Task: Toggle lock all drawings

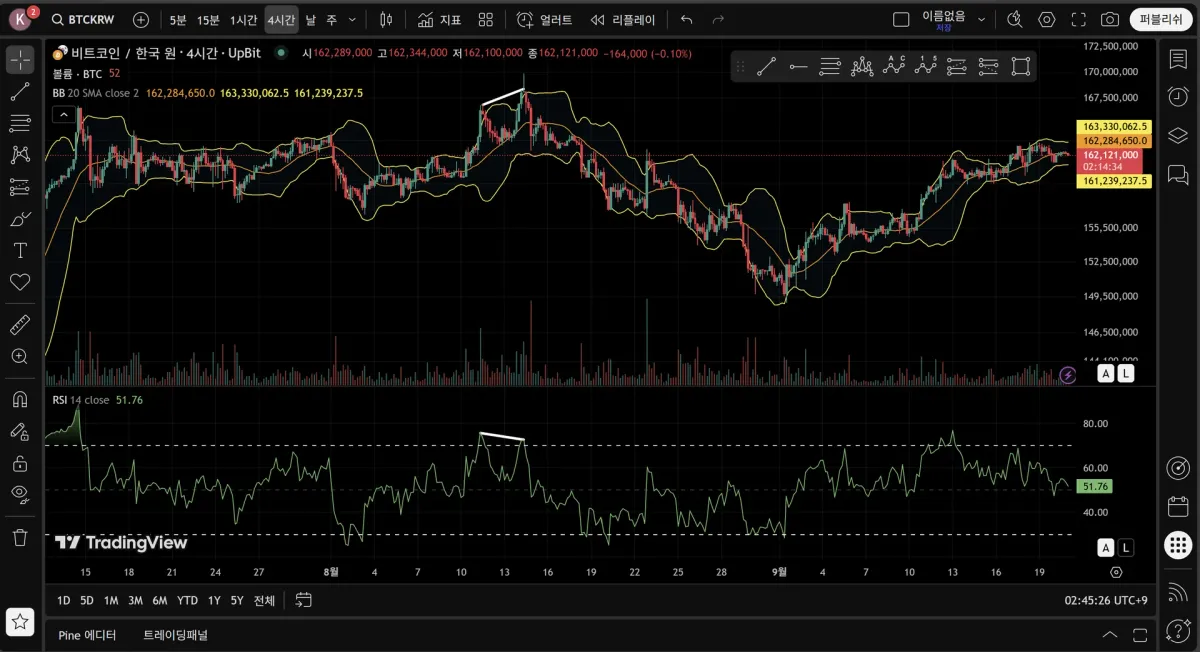Action: (x=20, y=463)
